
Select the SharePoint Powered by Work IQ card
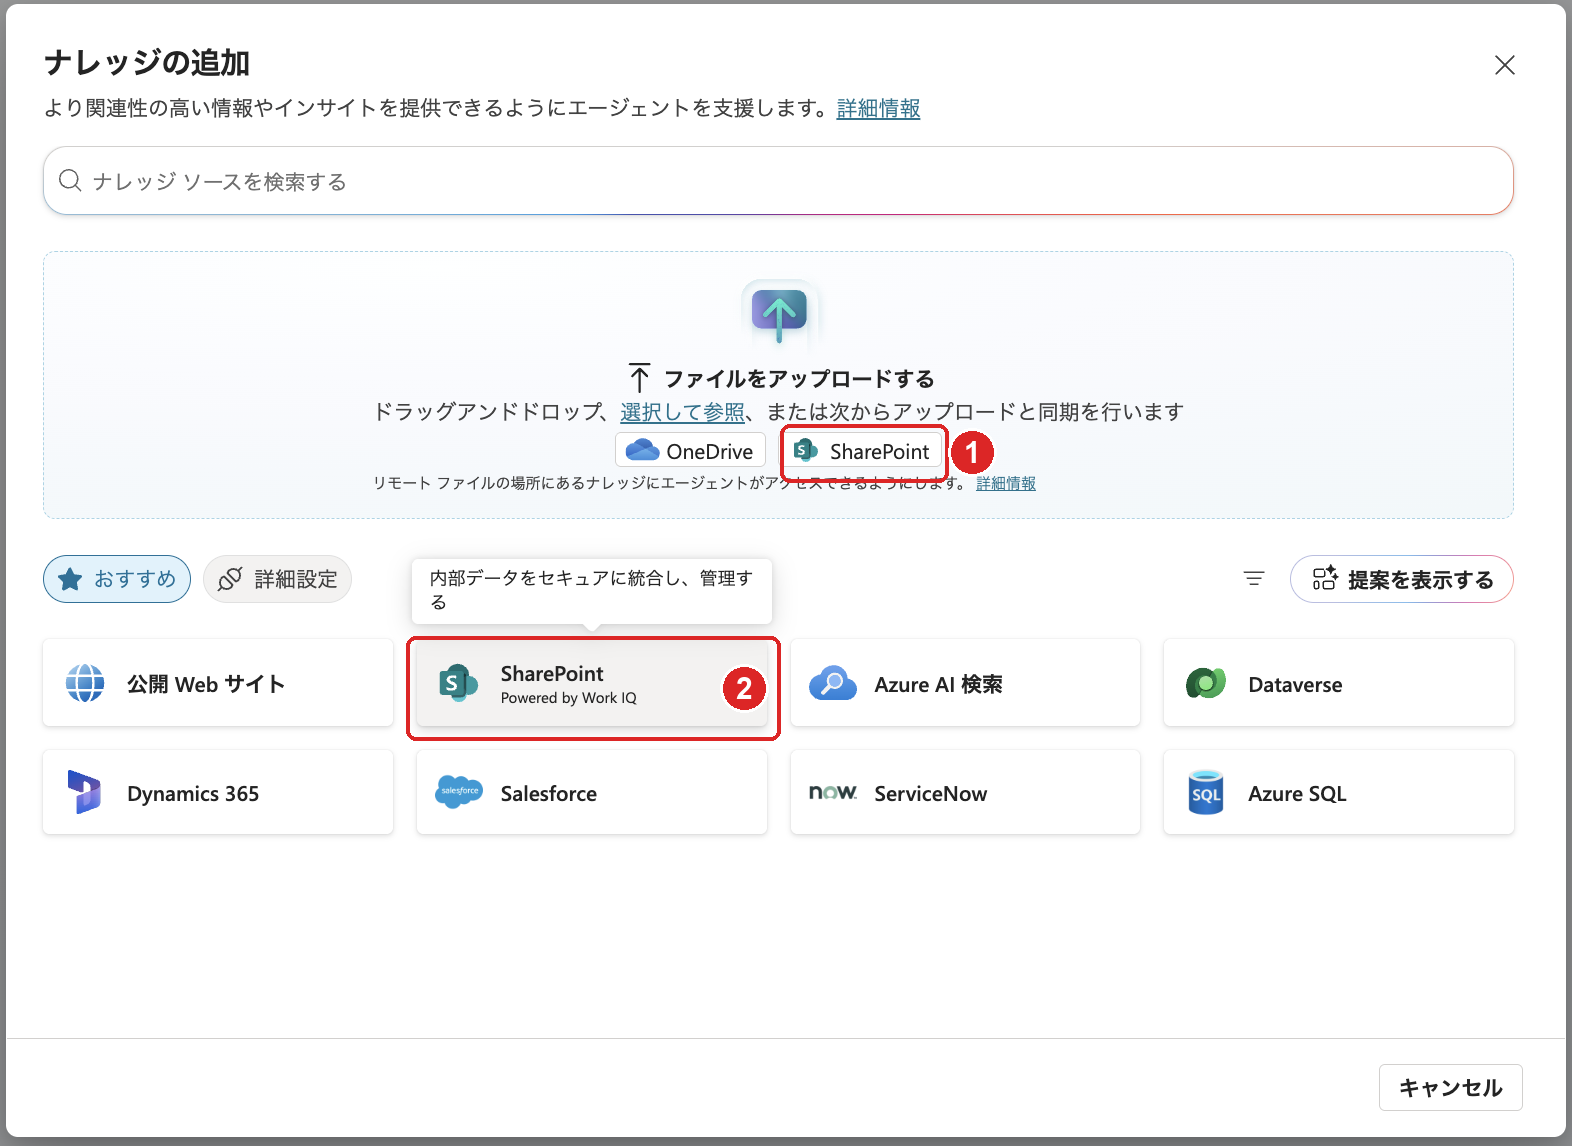tap(592, 684)
